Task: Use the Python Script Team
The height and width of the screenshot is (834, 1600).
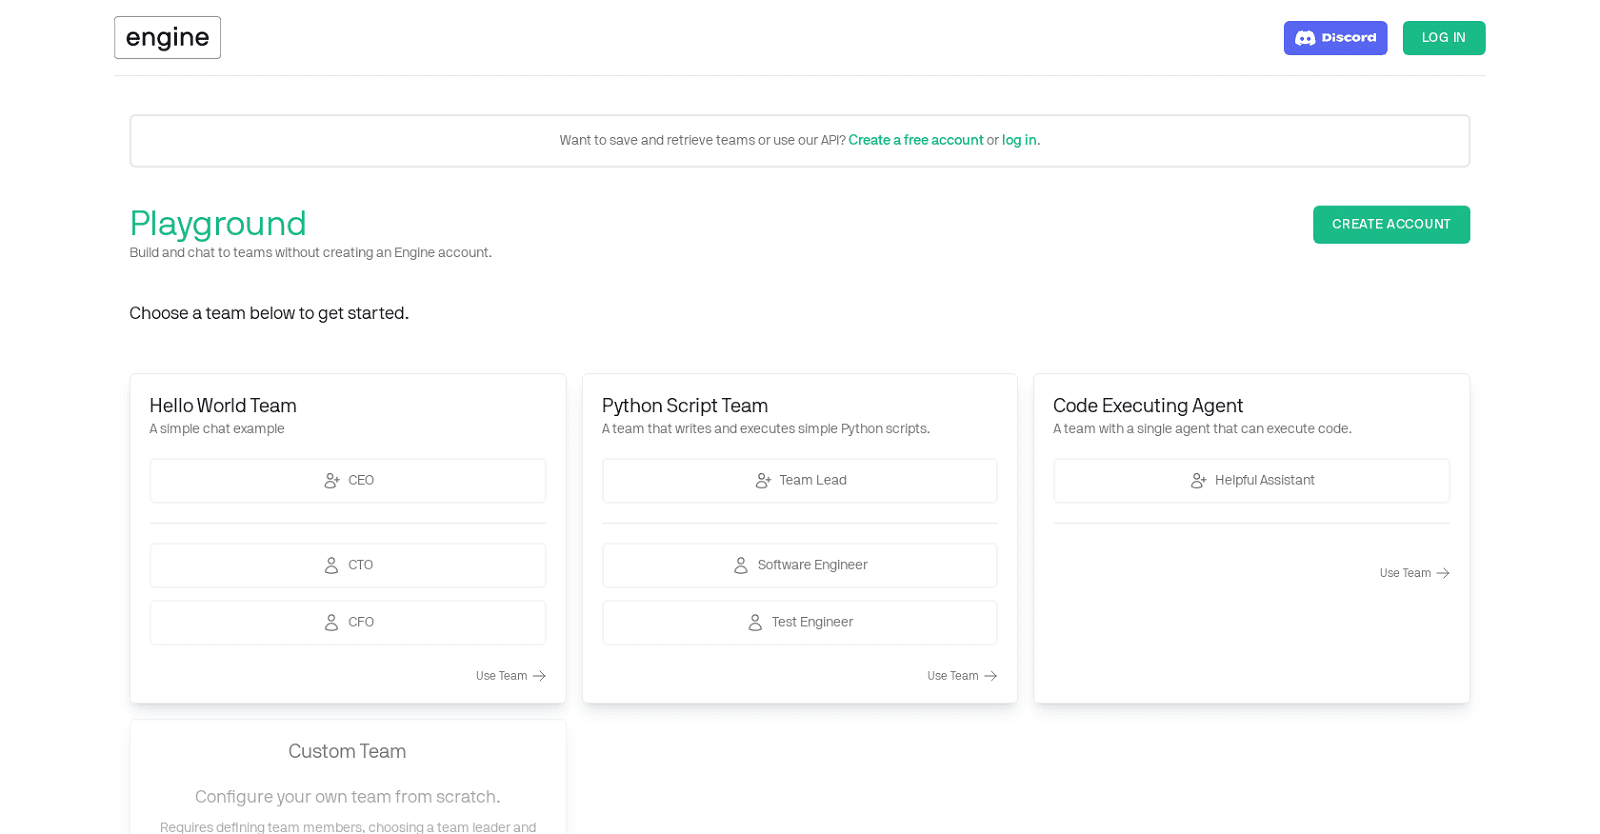Action: (961, 676)
